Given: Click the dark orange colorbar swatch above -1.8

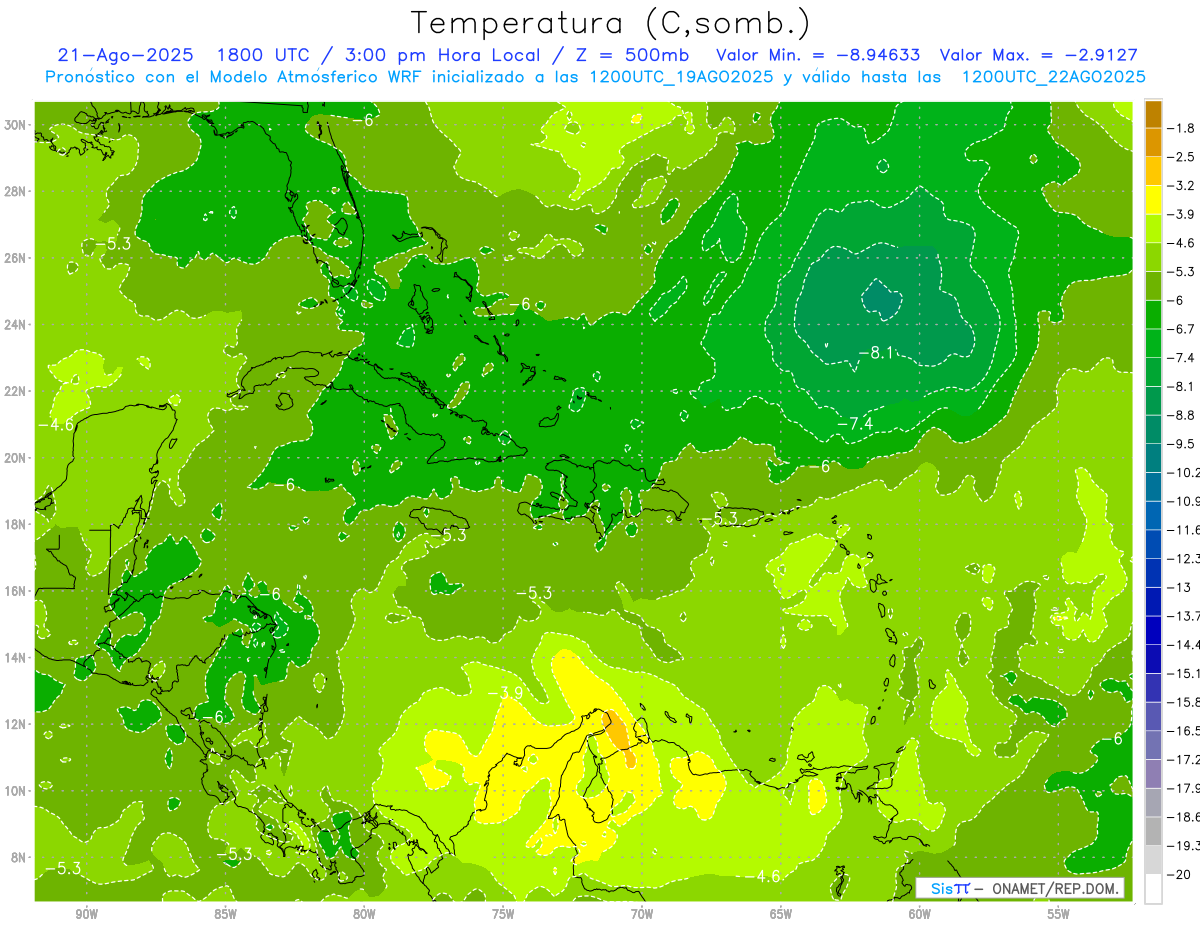Looking at the screenshot, I should tap(1153, 114).
